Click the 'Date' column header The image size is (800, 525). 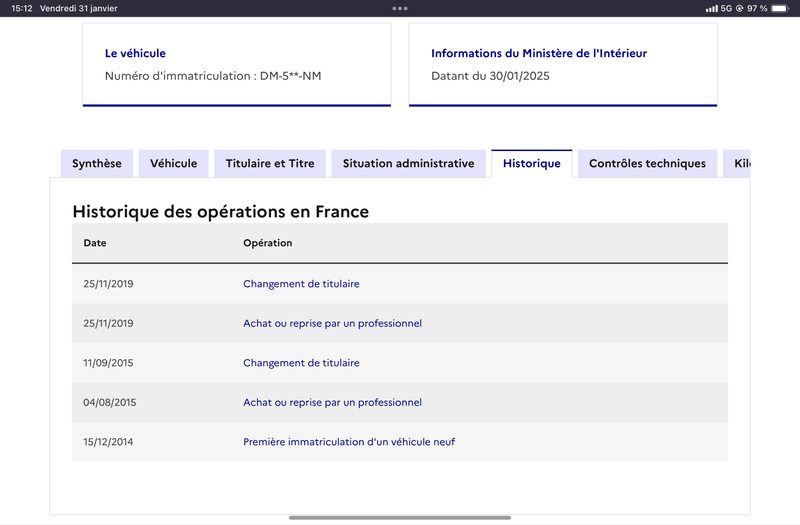click(x=95, y=243)
